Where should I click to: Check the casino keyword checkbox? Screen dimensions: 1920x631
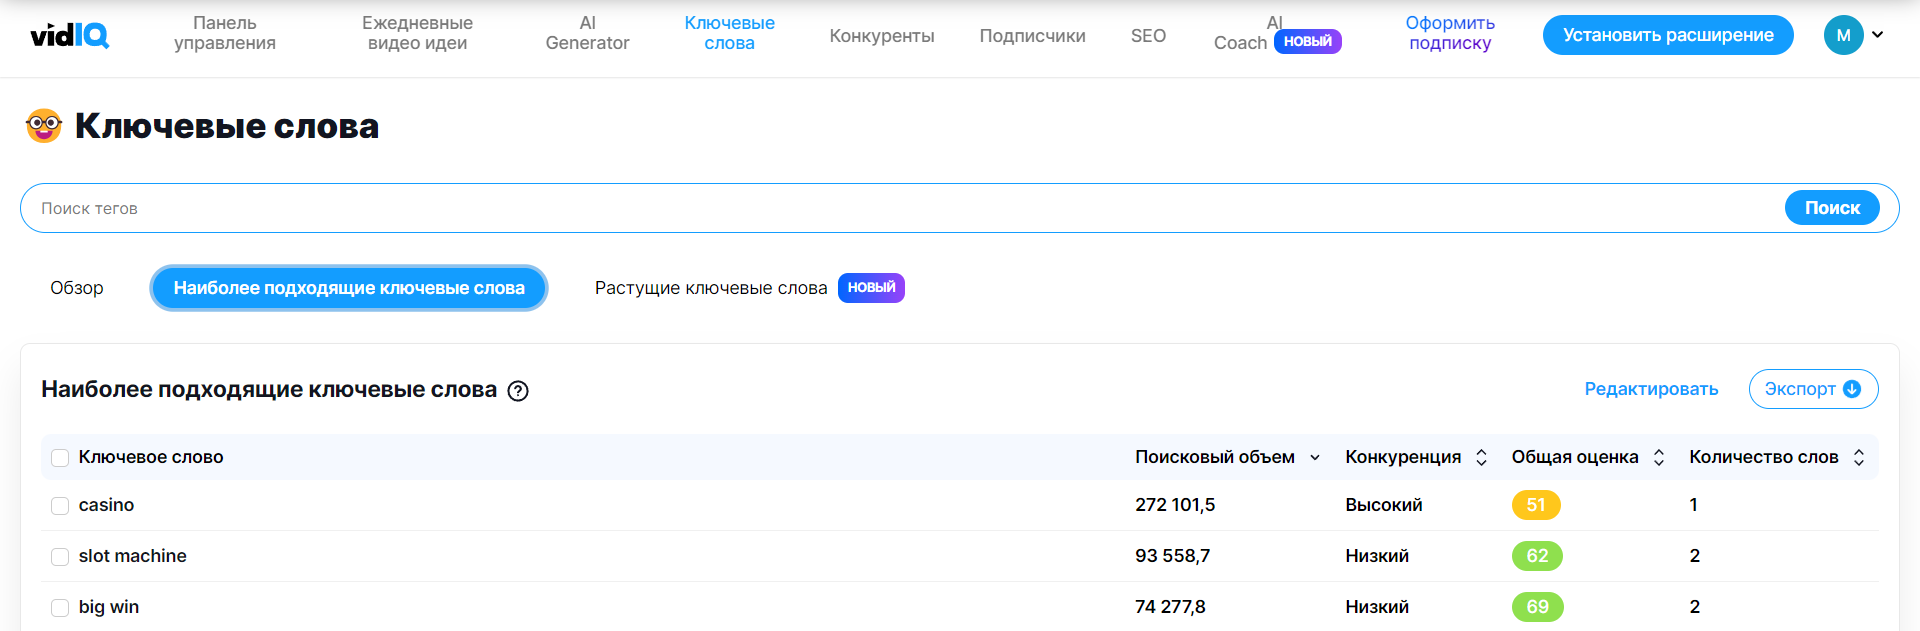coord(60,506)
